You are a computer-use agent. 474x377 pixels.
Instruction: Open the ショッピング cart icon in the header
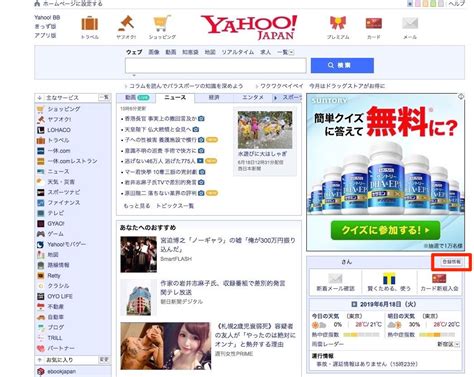click(162, 23)
